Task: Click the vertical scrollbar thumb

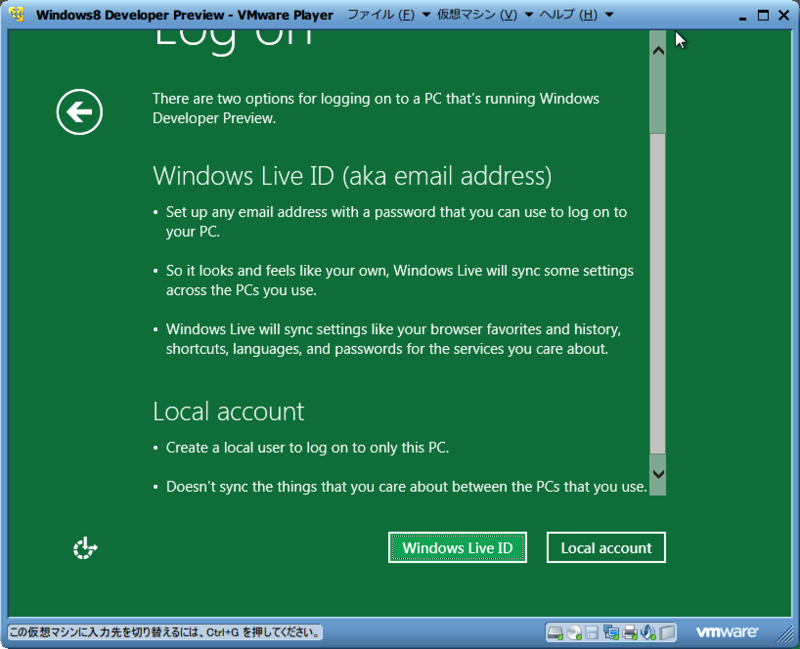Action: 658,293
